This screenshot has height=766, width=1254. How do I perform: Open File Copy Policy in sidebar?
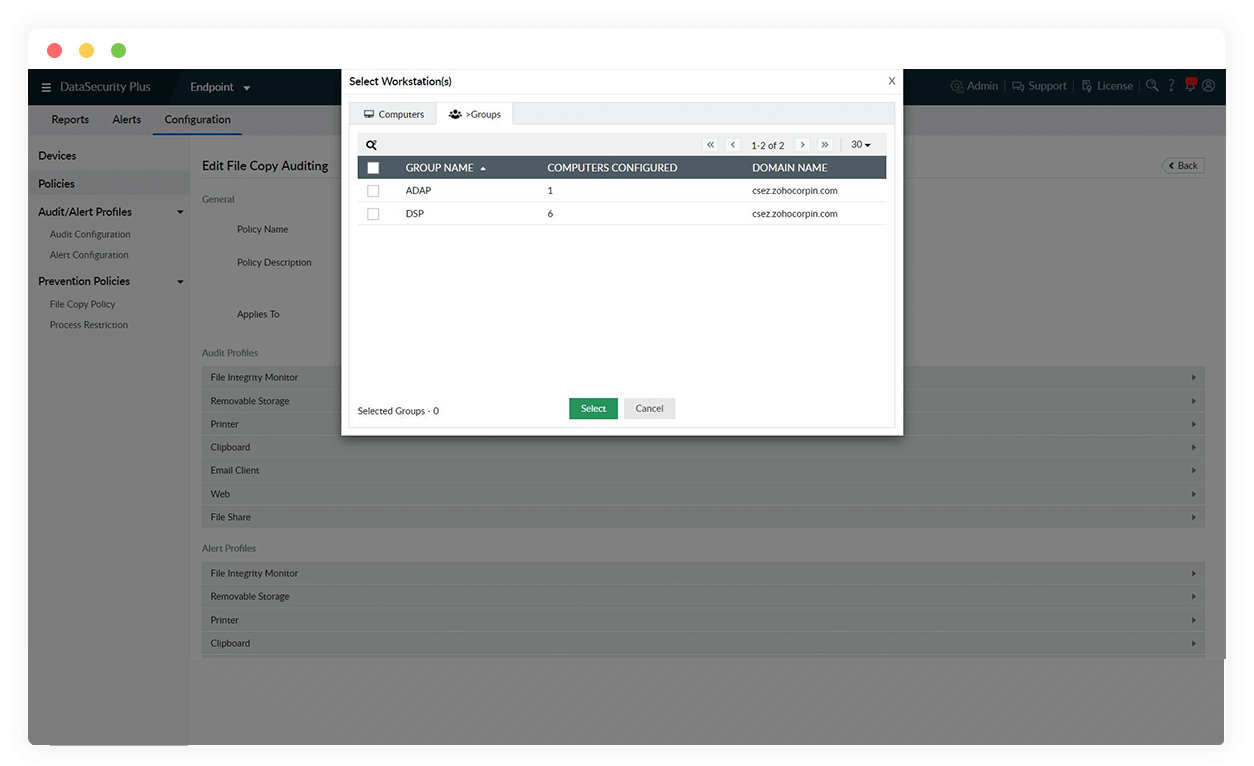click(x=83, y=304)
